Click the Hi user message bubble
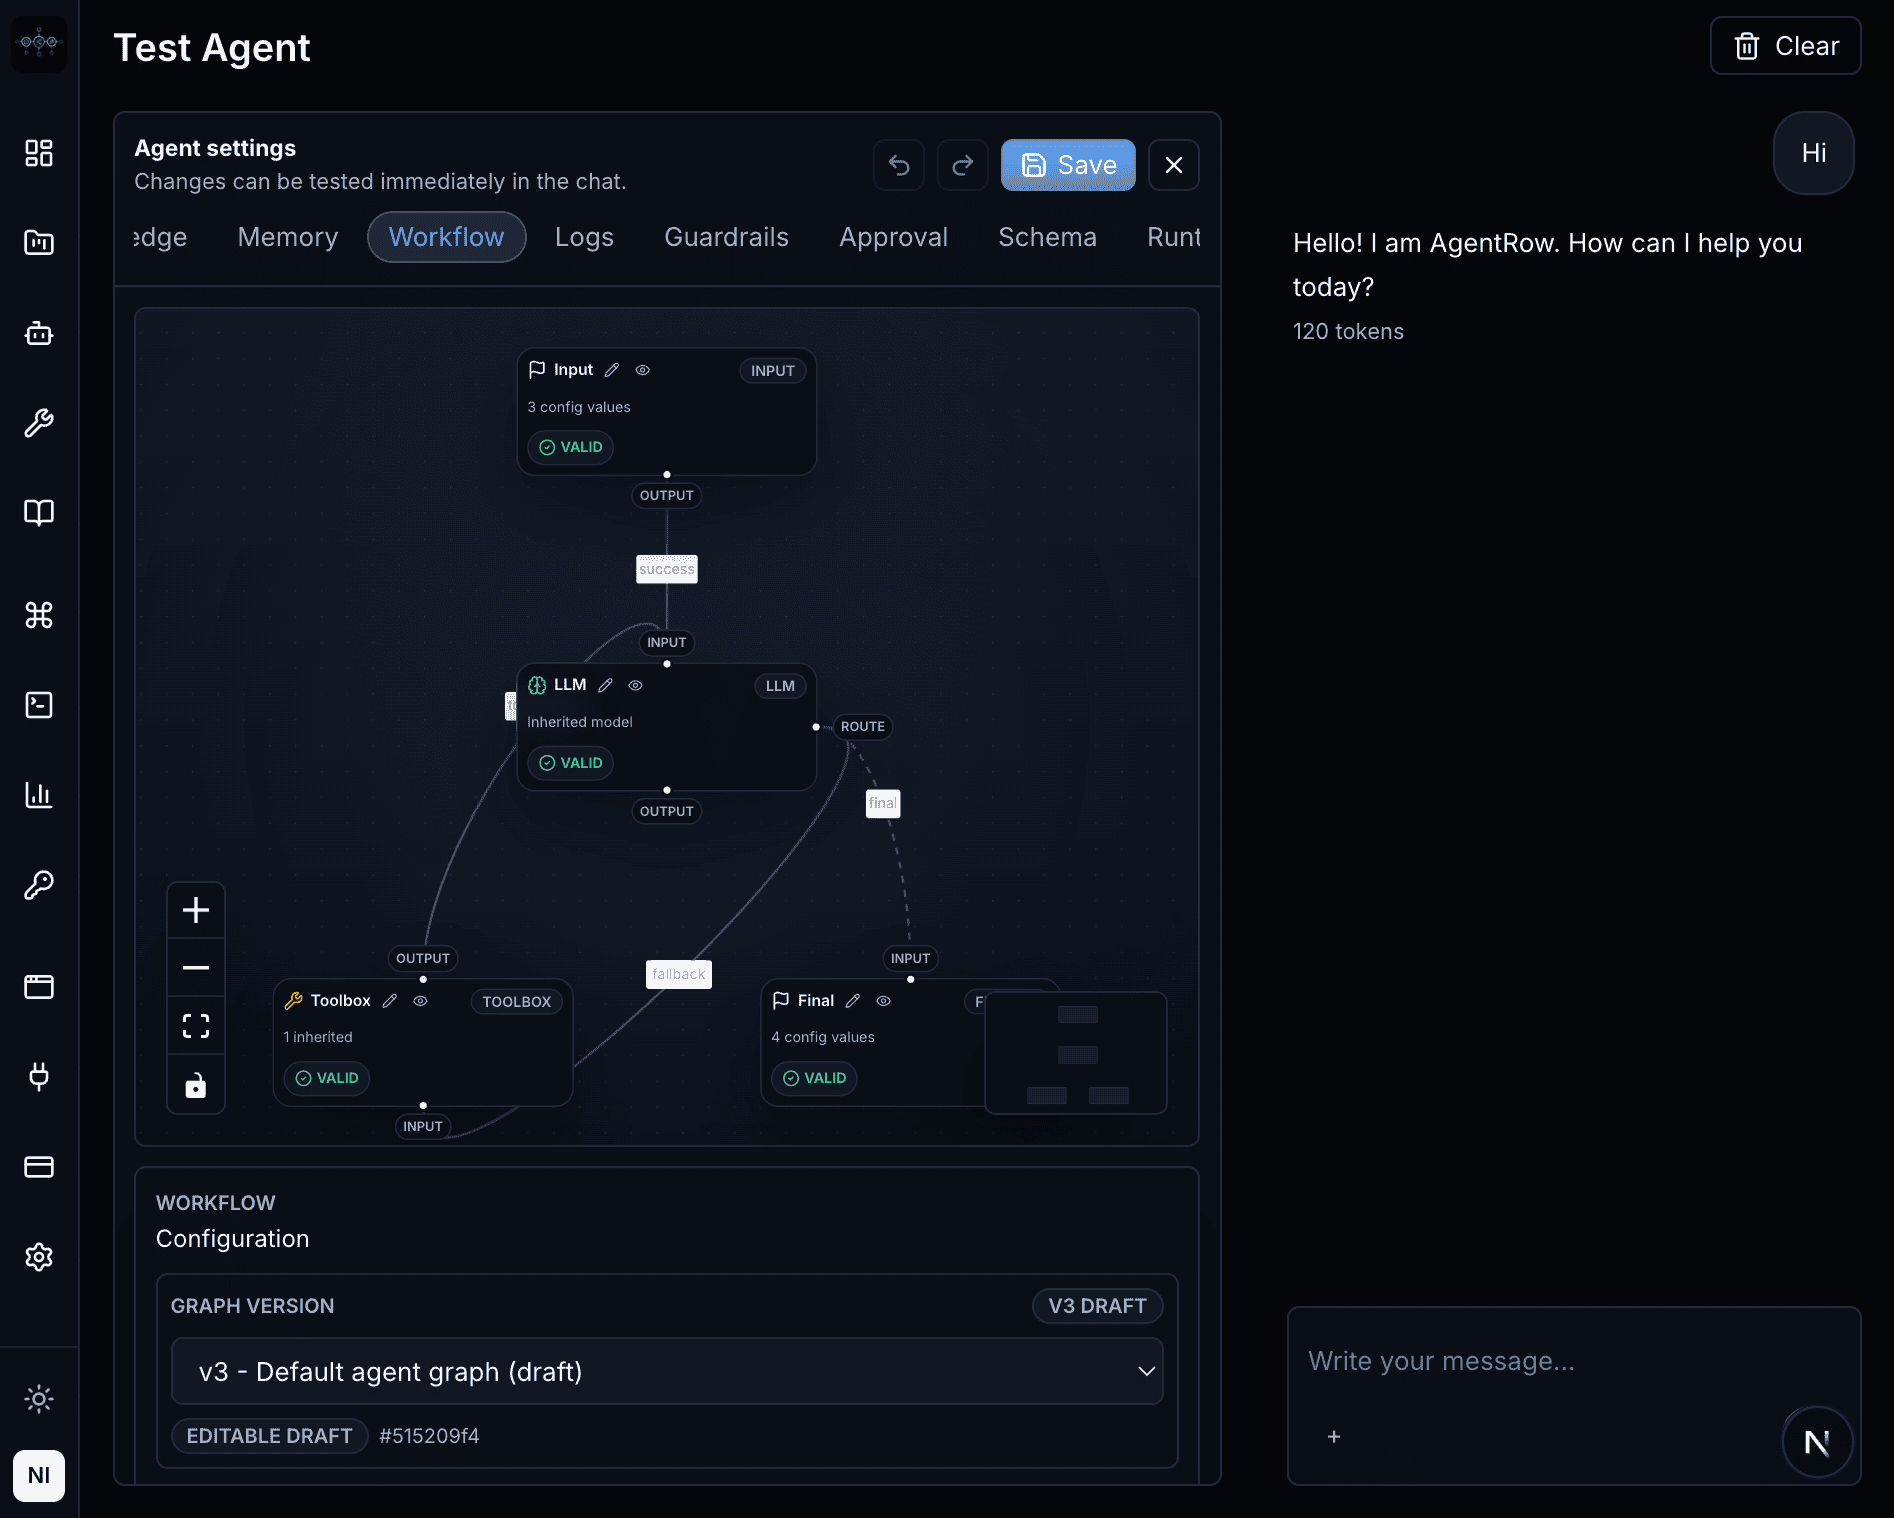Screen dimensions: 1894x1518 (1814, 153)
